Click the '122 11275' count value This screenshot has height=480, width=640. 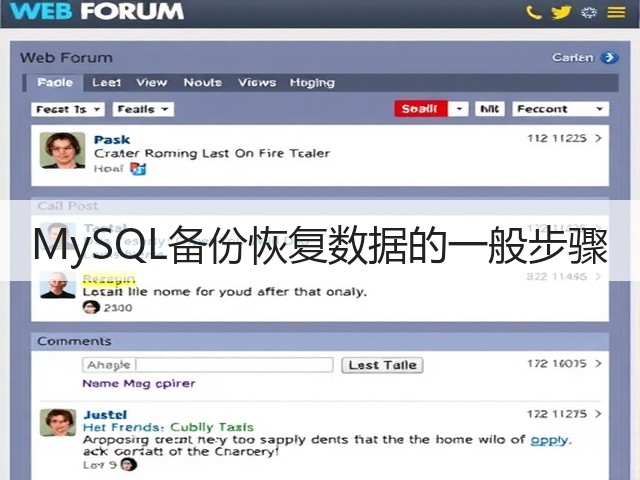click(x=557, y=414)
